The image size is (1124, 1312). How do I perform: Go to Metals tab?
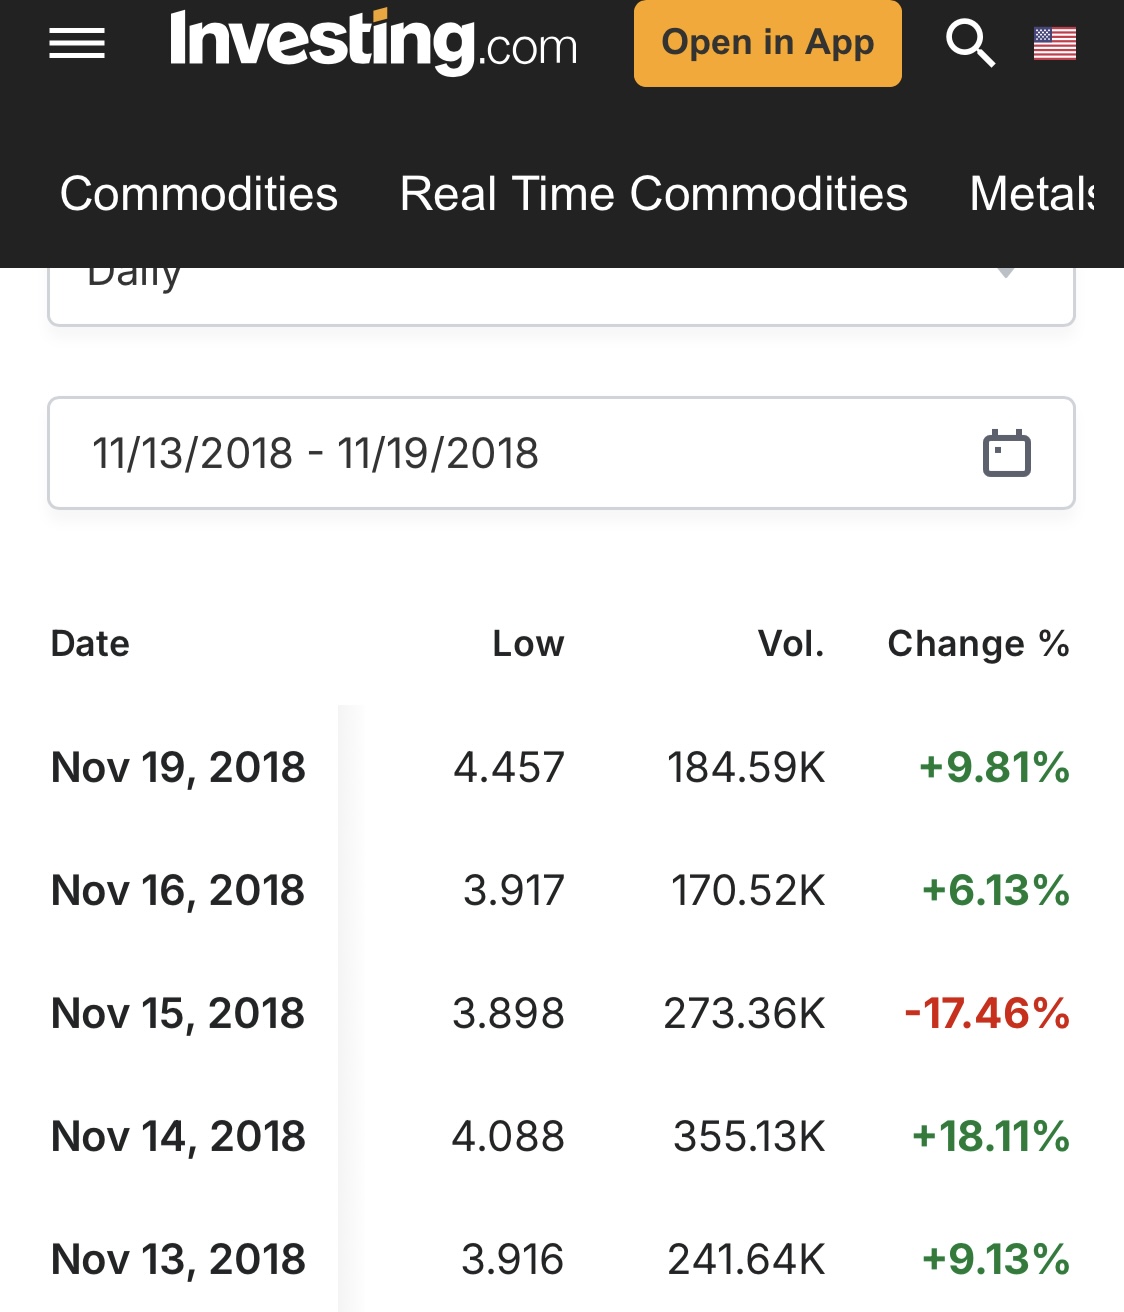pos(1032,194)
